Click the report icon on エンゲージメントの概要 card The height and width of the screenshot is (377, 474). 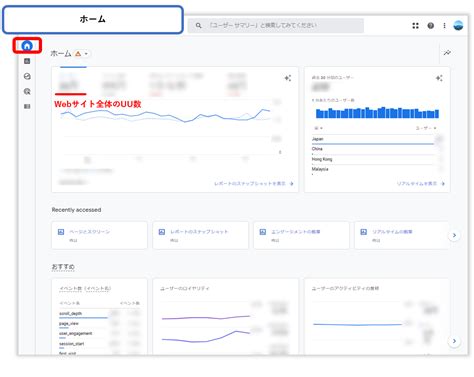coord(263,232)
